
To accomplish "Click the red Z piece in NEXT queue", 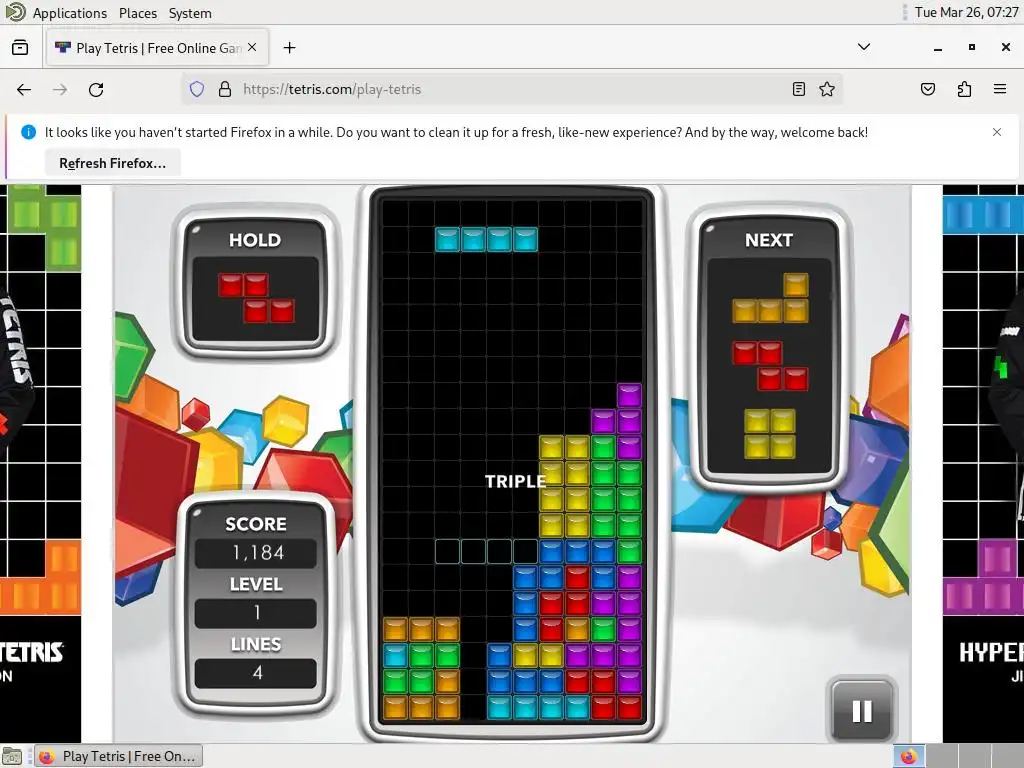I will (771, 366).
